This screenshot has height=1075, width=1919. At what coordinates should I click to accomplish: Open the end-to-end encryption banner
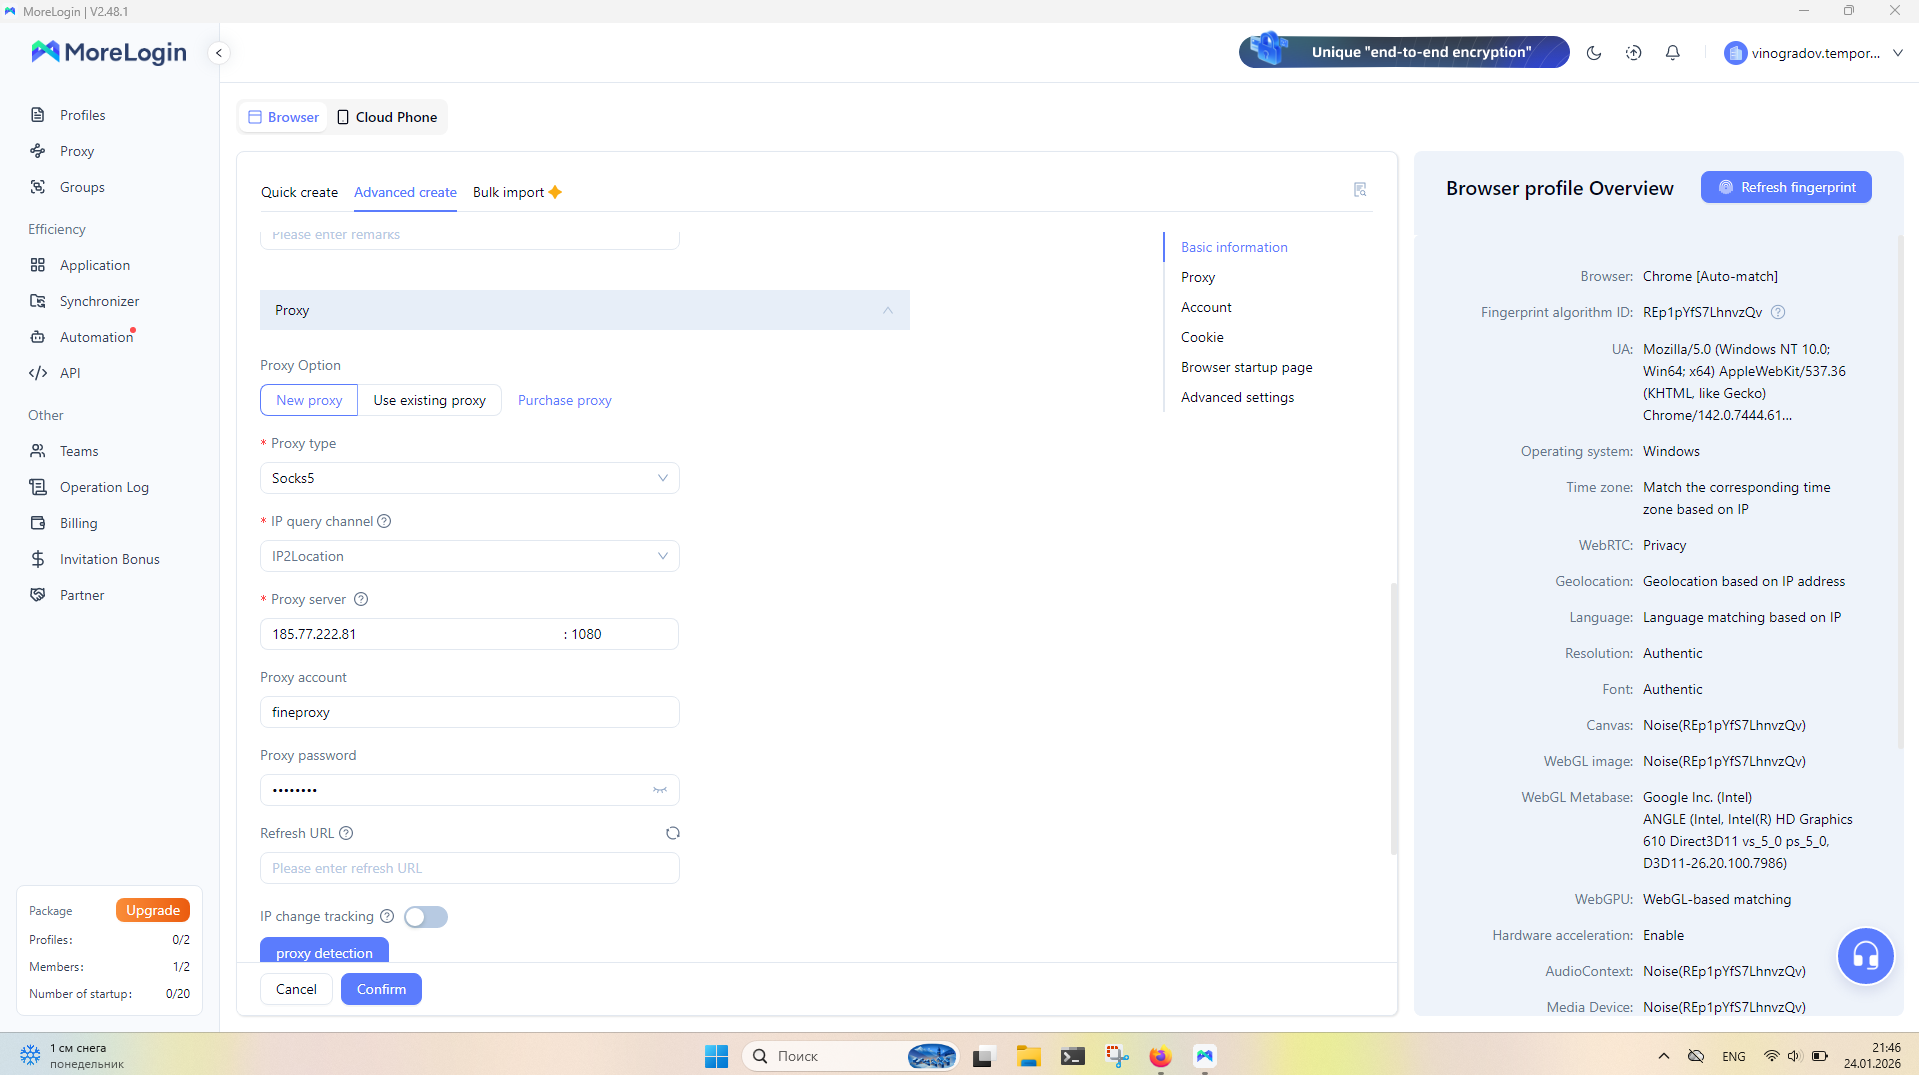click(1404, 52)
